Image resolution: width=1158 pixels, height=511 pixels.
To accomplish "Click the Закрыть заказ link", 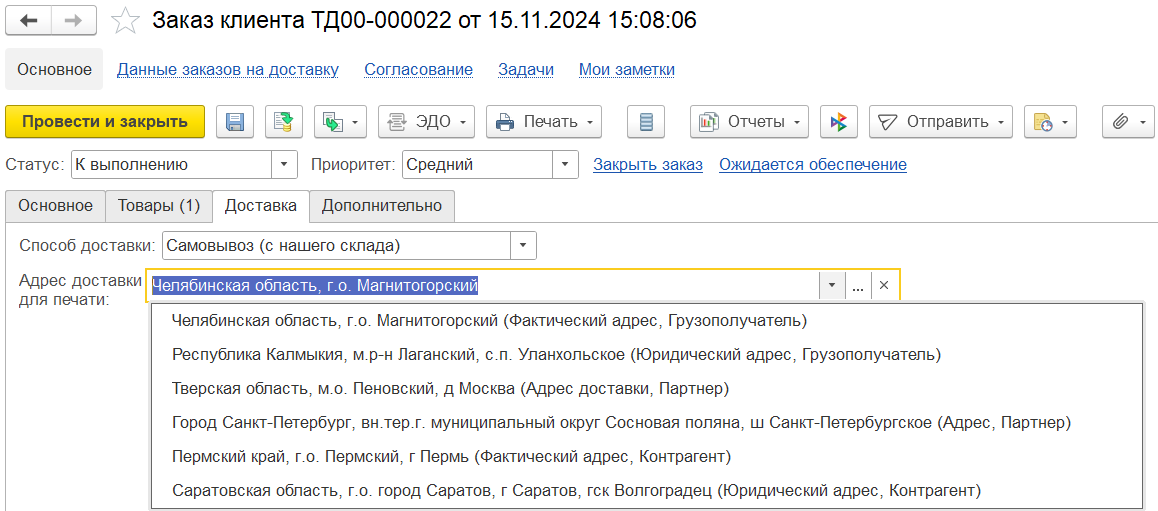I will point(648,165).
